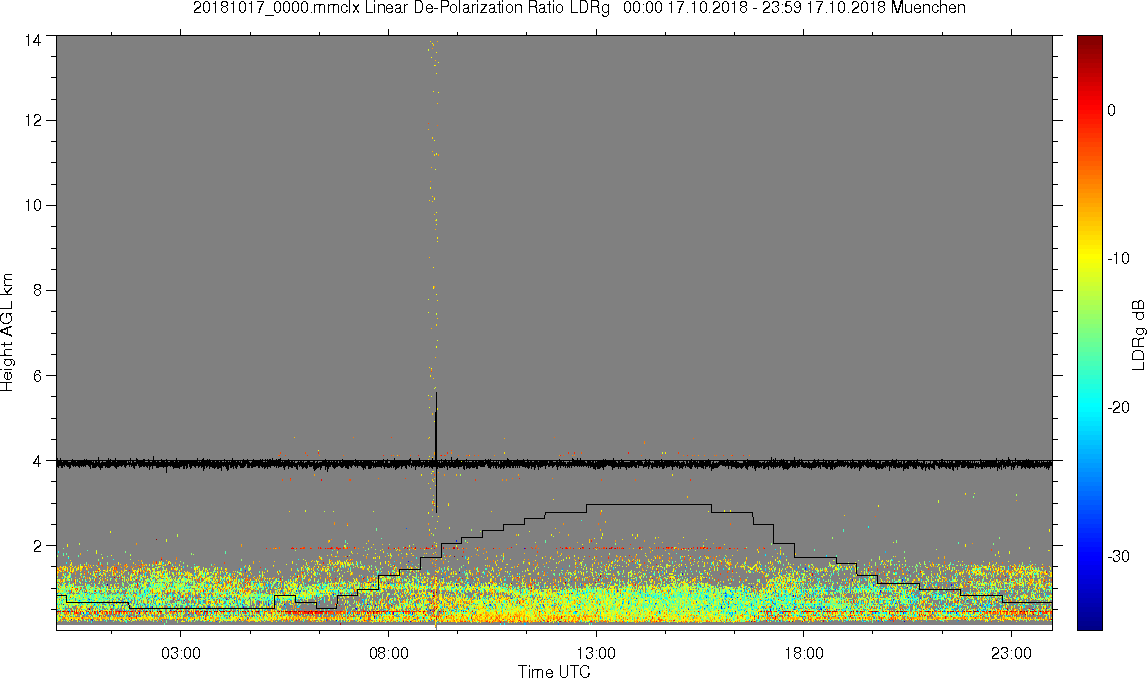This screenshot has width=1147, height=678.
Task: Click the colorbar value -20
Action: (1118, 407)
